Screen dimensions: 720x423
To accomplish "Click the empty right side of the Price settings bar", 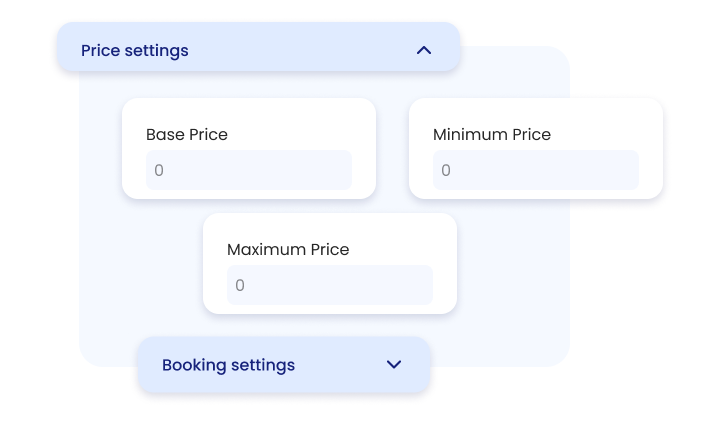I will point(330,50).
